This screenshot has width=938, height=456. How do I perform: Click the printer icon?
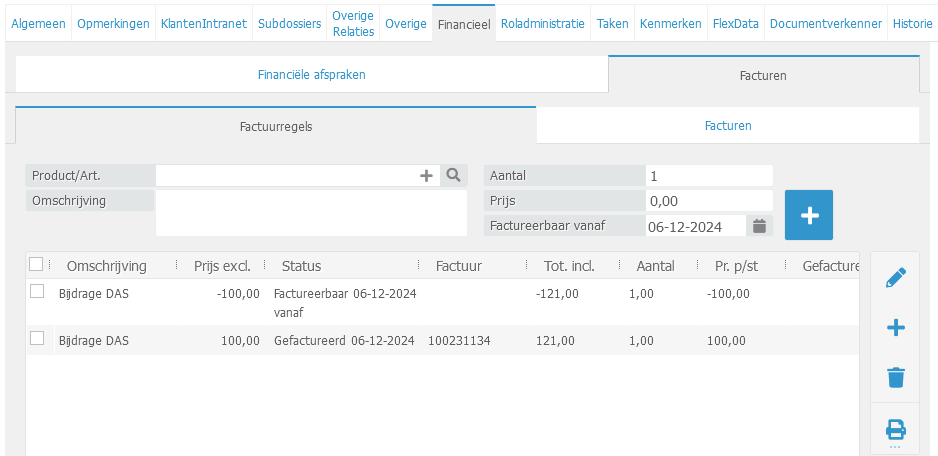896,429
